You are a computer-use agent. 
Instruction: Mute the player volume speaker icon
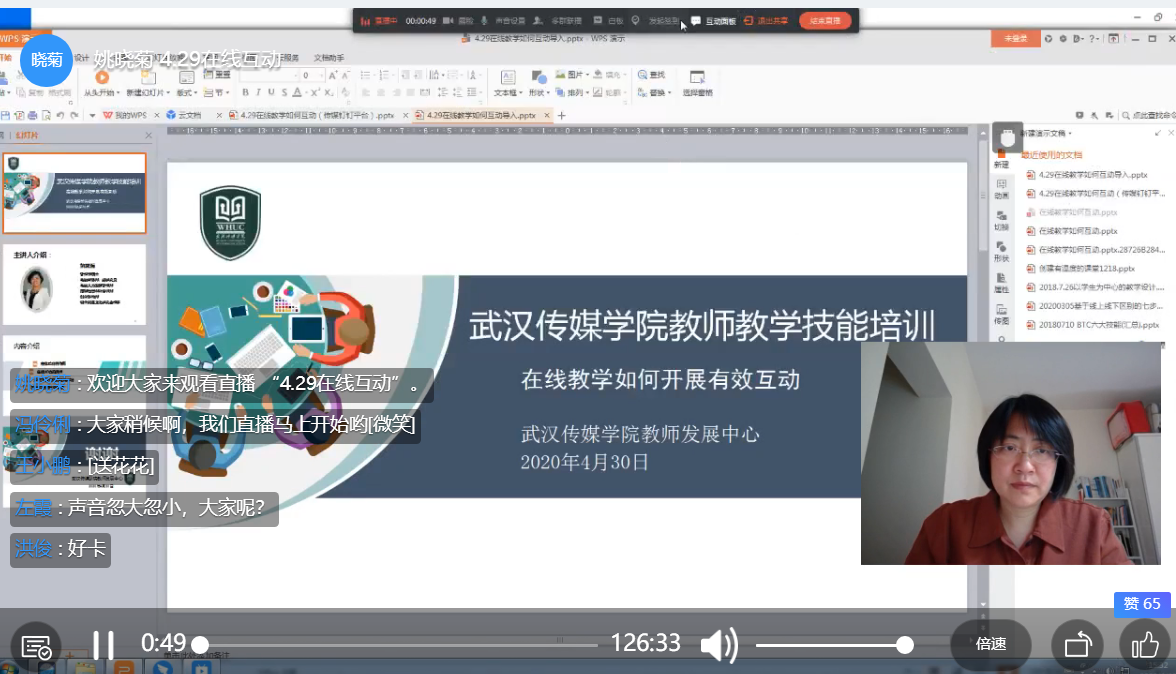pos(718,645)
